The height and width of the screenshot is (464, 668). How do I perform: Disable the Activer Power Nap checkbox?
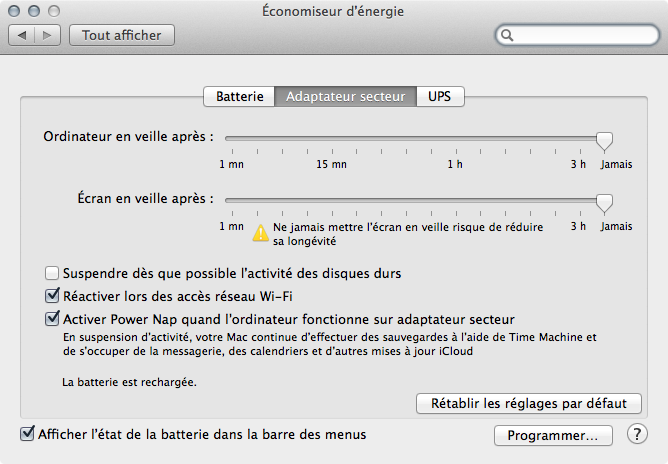(52, 319)
